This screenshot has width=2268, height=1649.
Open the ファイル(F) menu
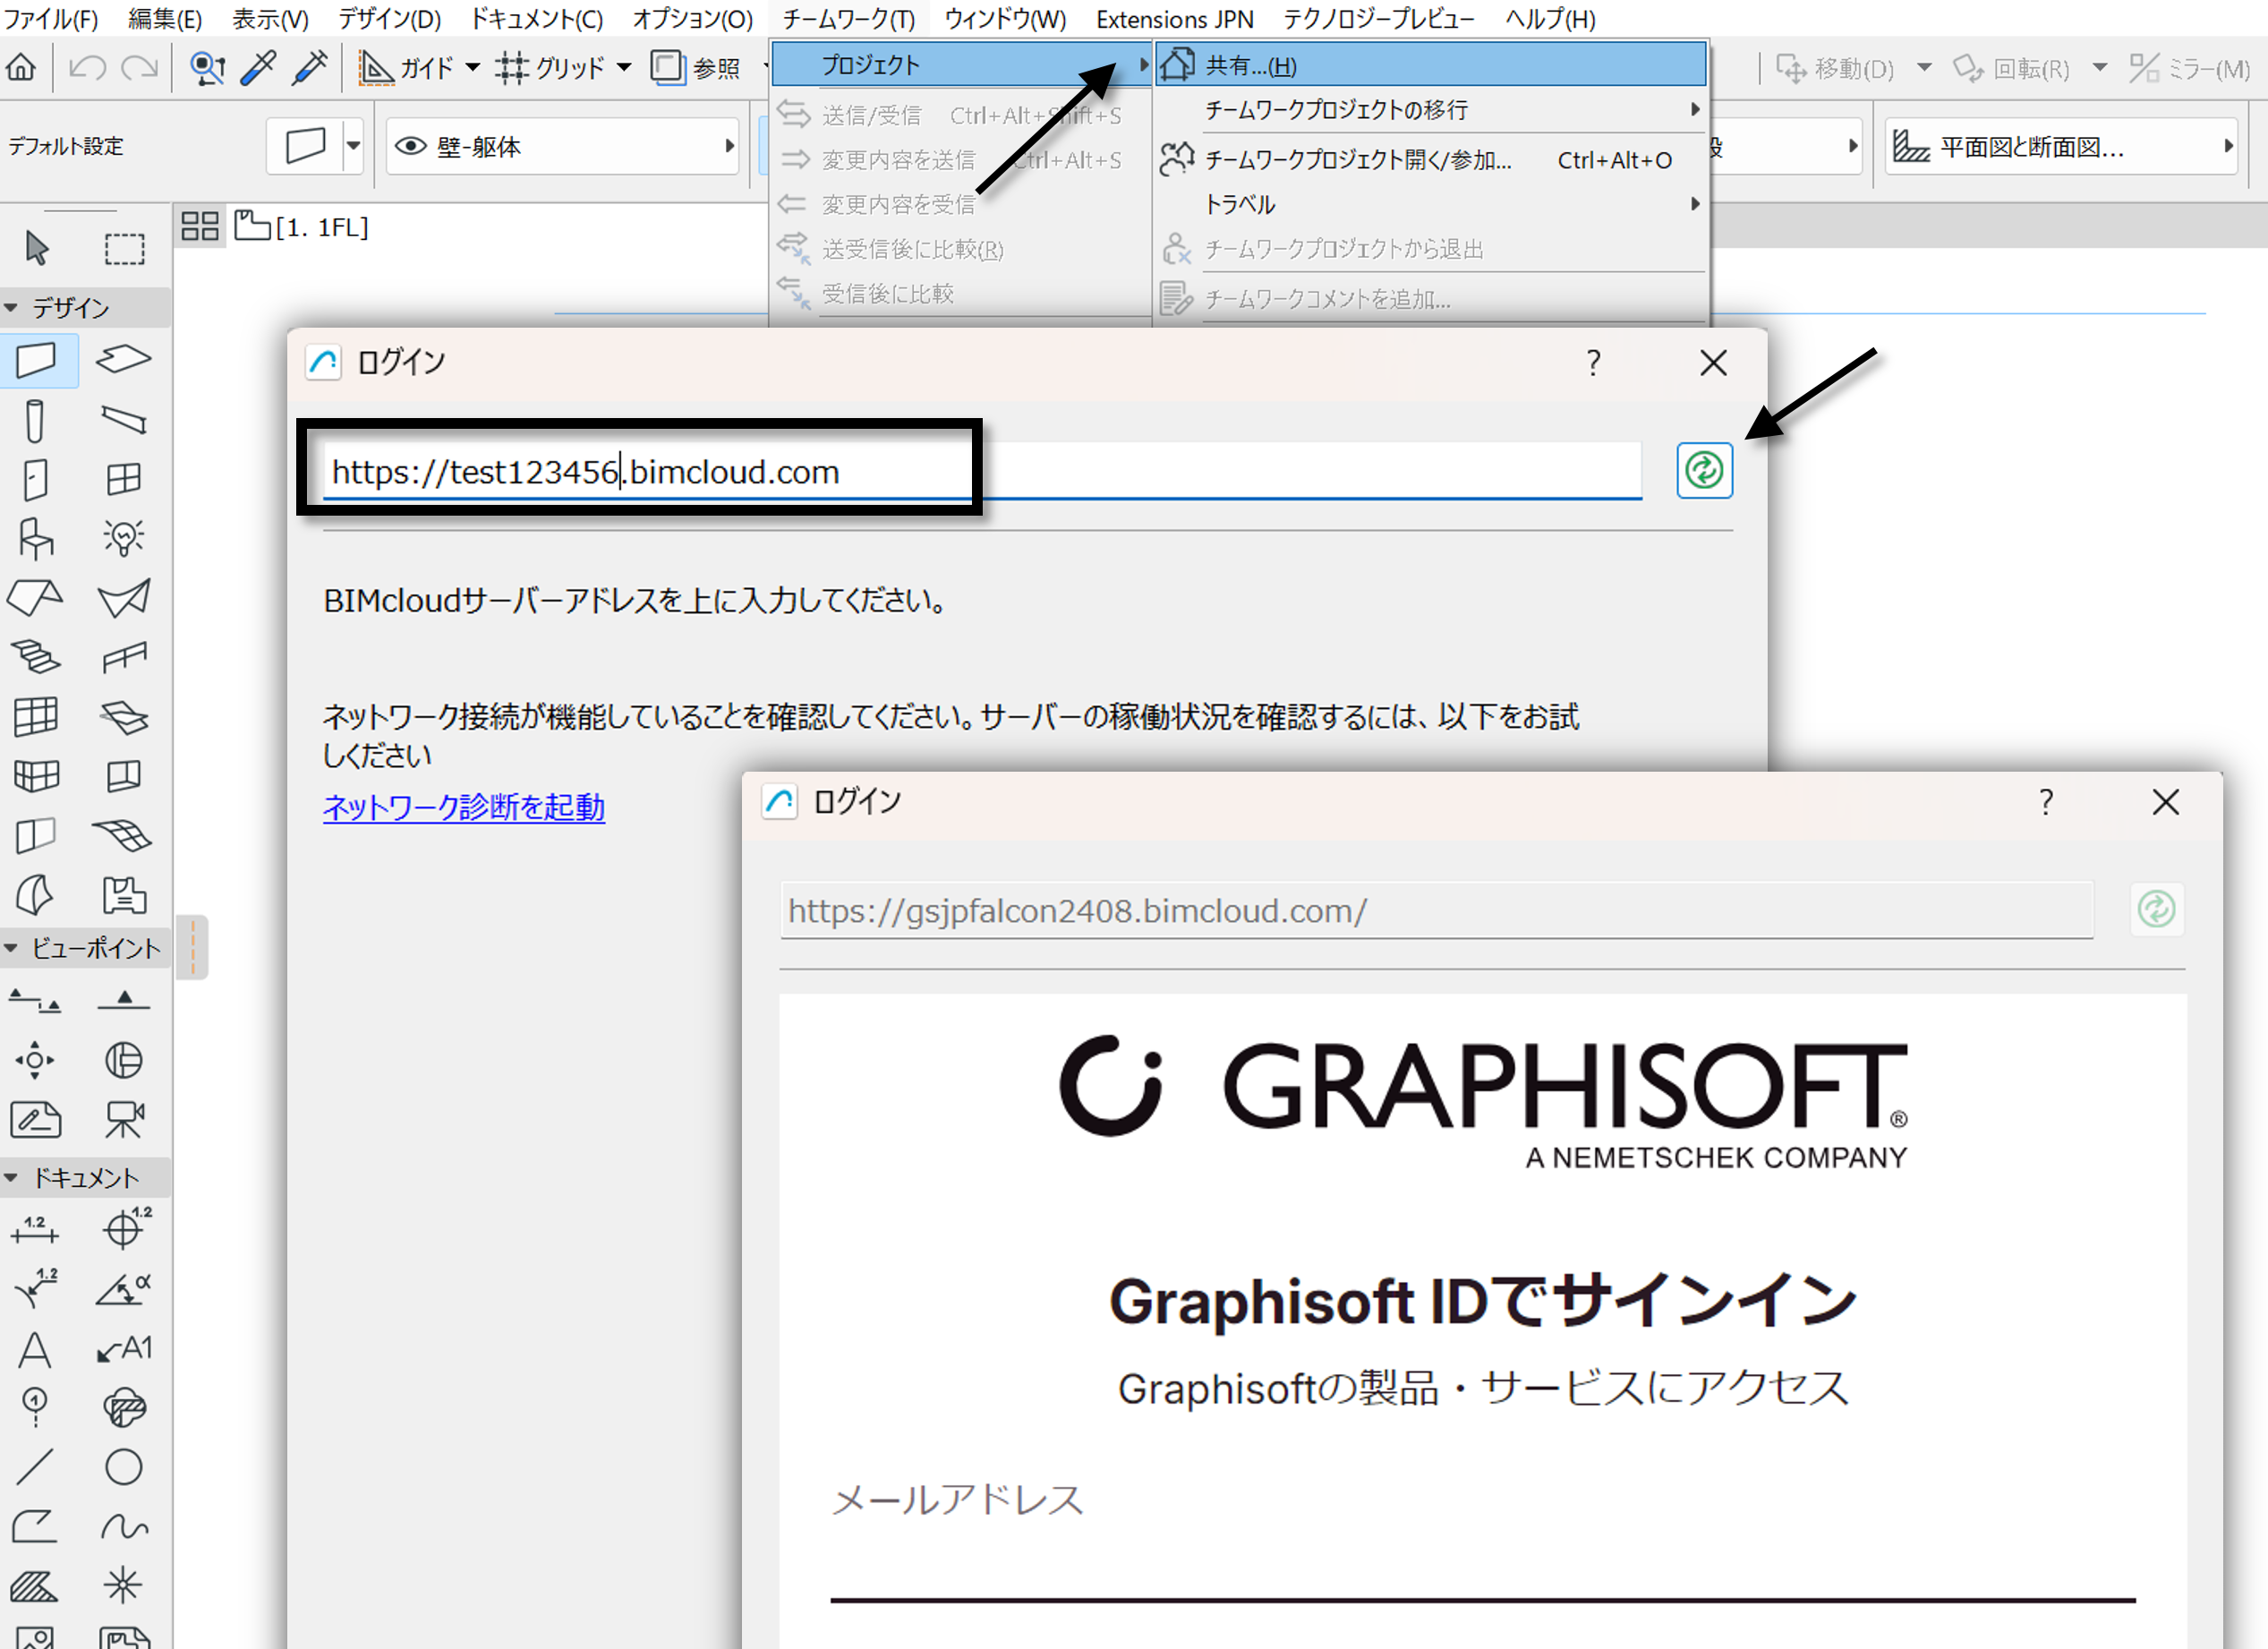coord(51,18)
